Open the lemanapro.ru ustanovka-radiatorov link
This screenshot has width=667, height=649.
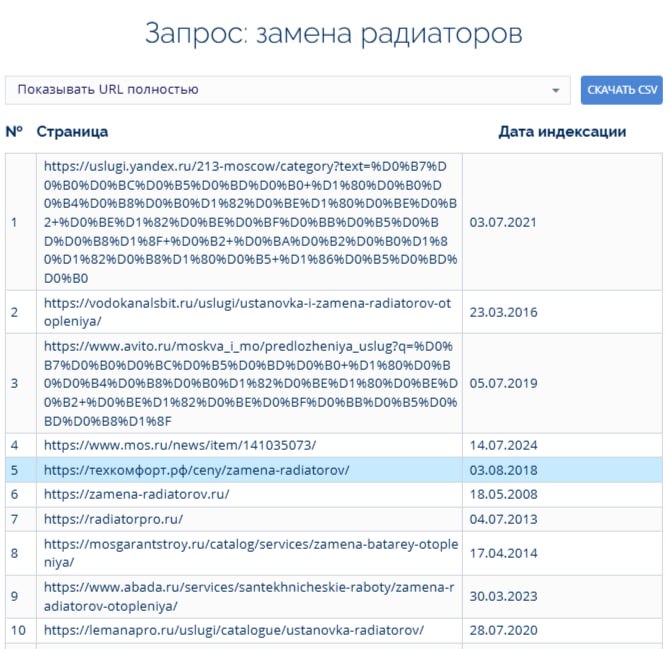(234, 630)
